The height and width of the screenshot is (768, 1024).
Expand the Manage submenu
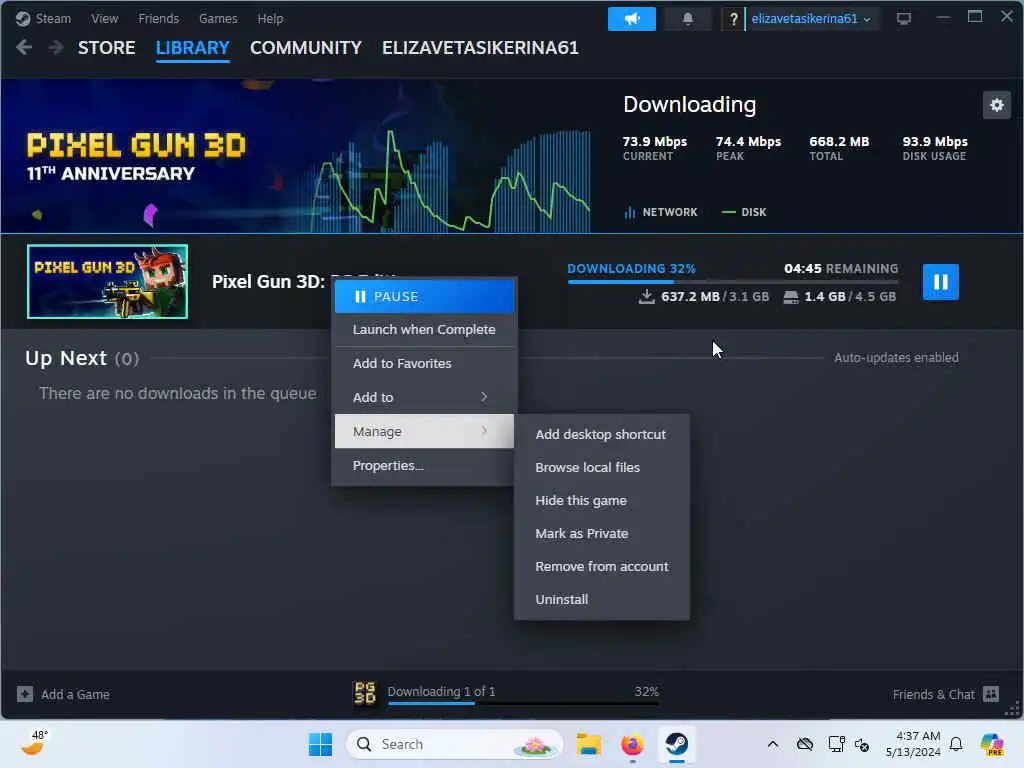click(424, 431)
